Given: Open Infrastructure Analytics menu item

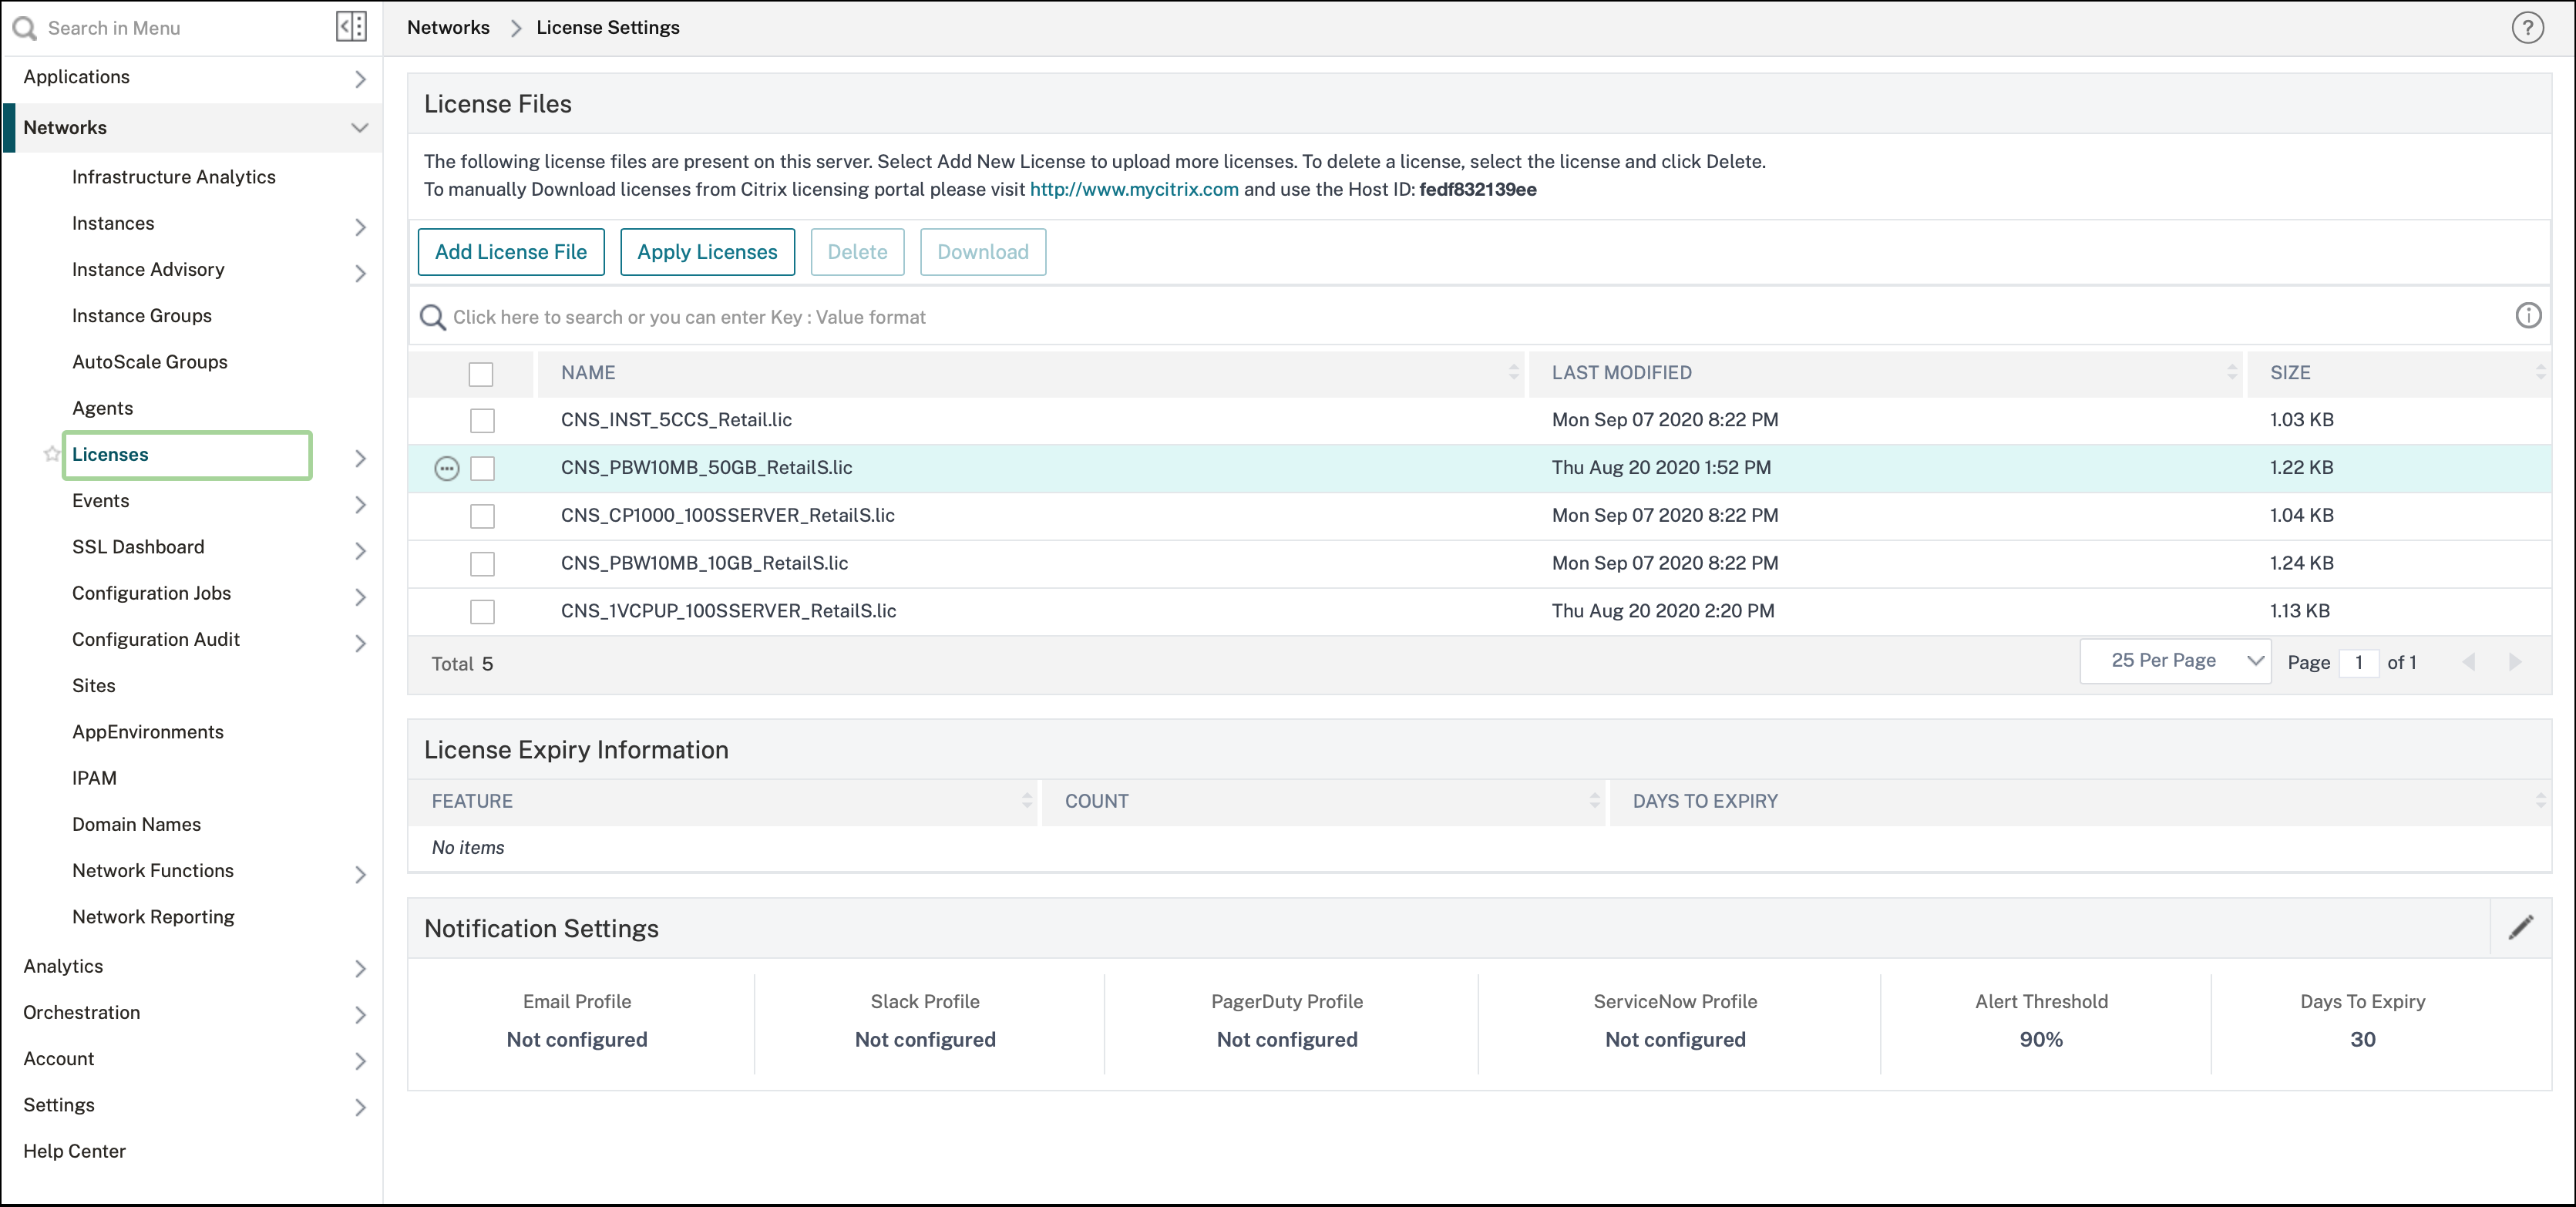Looking at the screenshot, I should 173,177.
